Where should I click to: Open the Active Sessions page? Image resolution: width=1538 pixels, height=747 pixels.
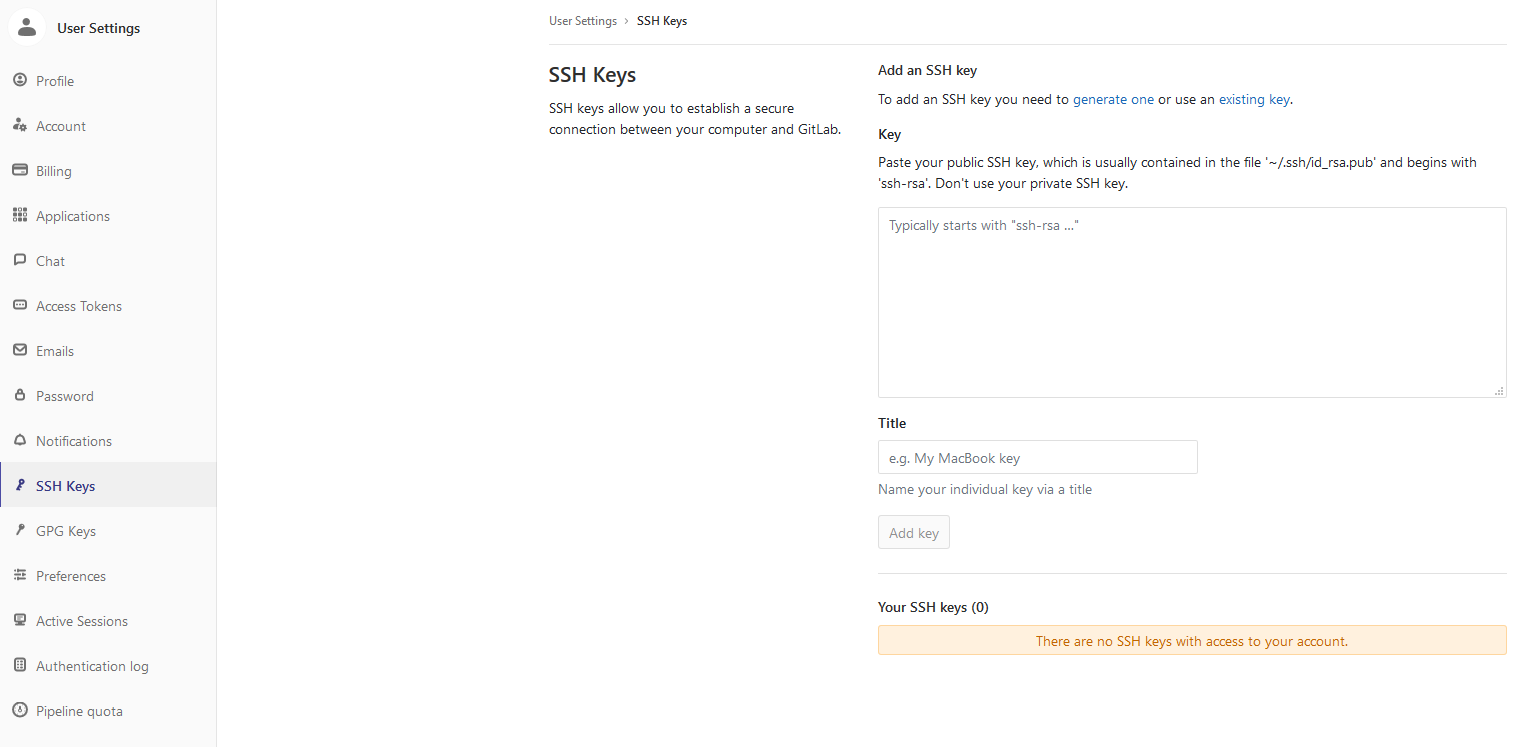(81, 621)
